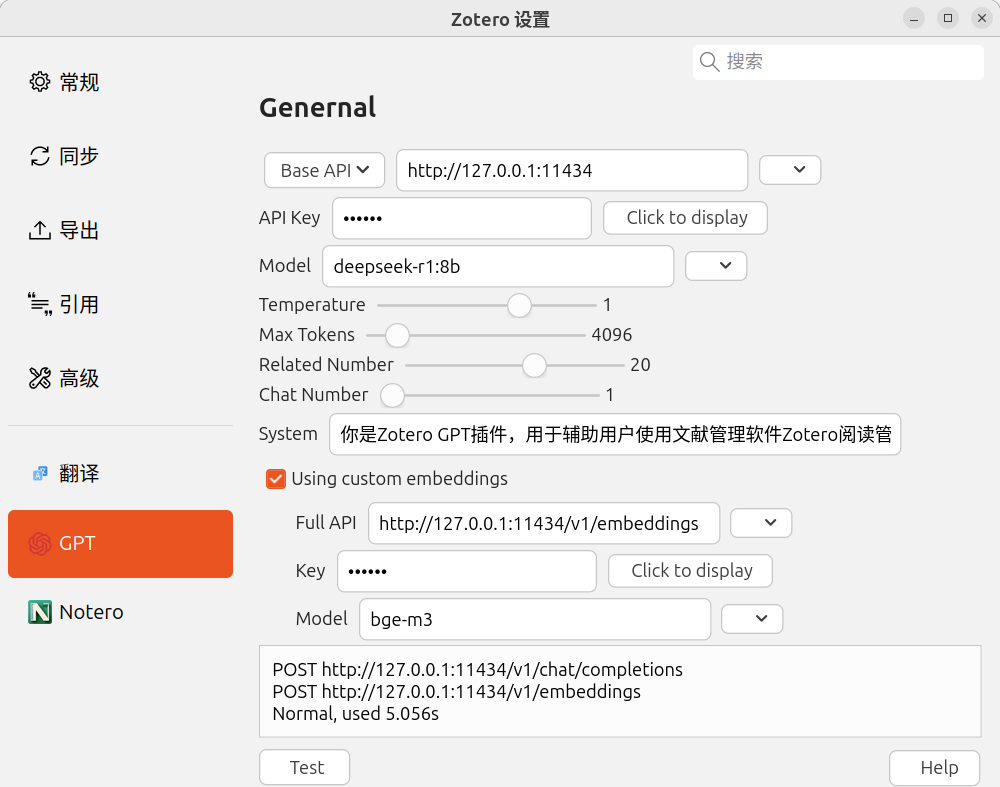
Task: Click the base API URL field
Action: coord(572,170)
